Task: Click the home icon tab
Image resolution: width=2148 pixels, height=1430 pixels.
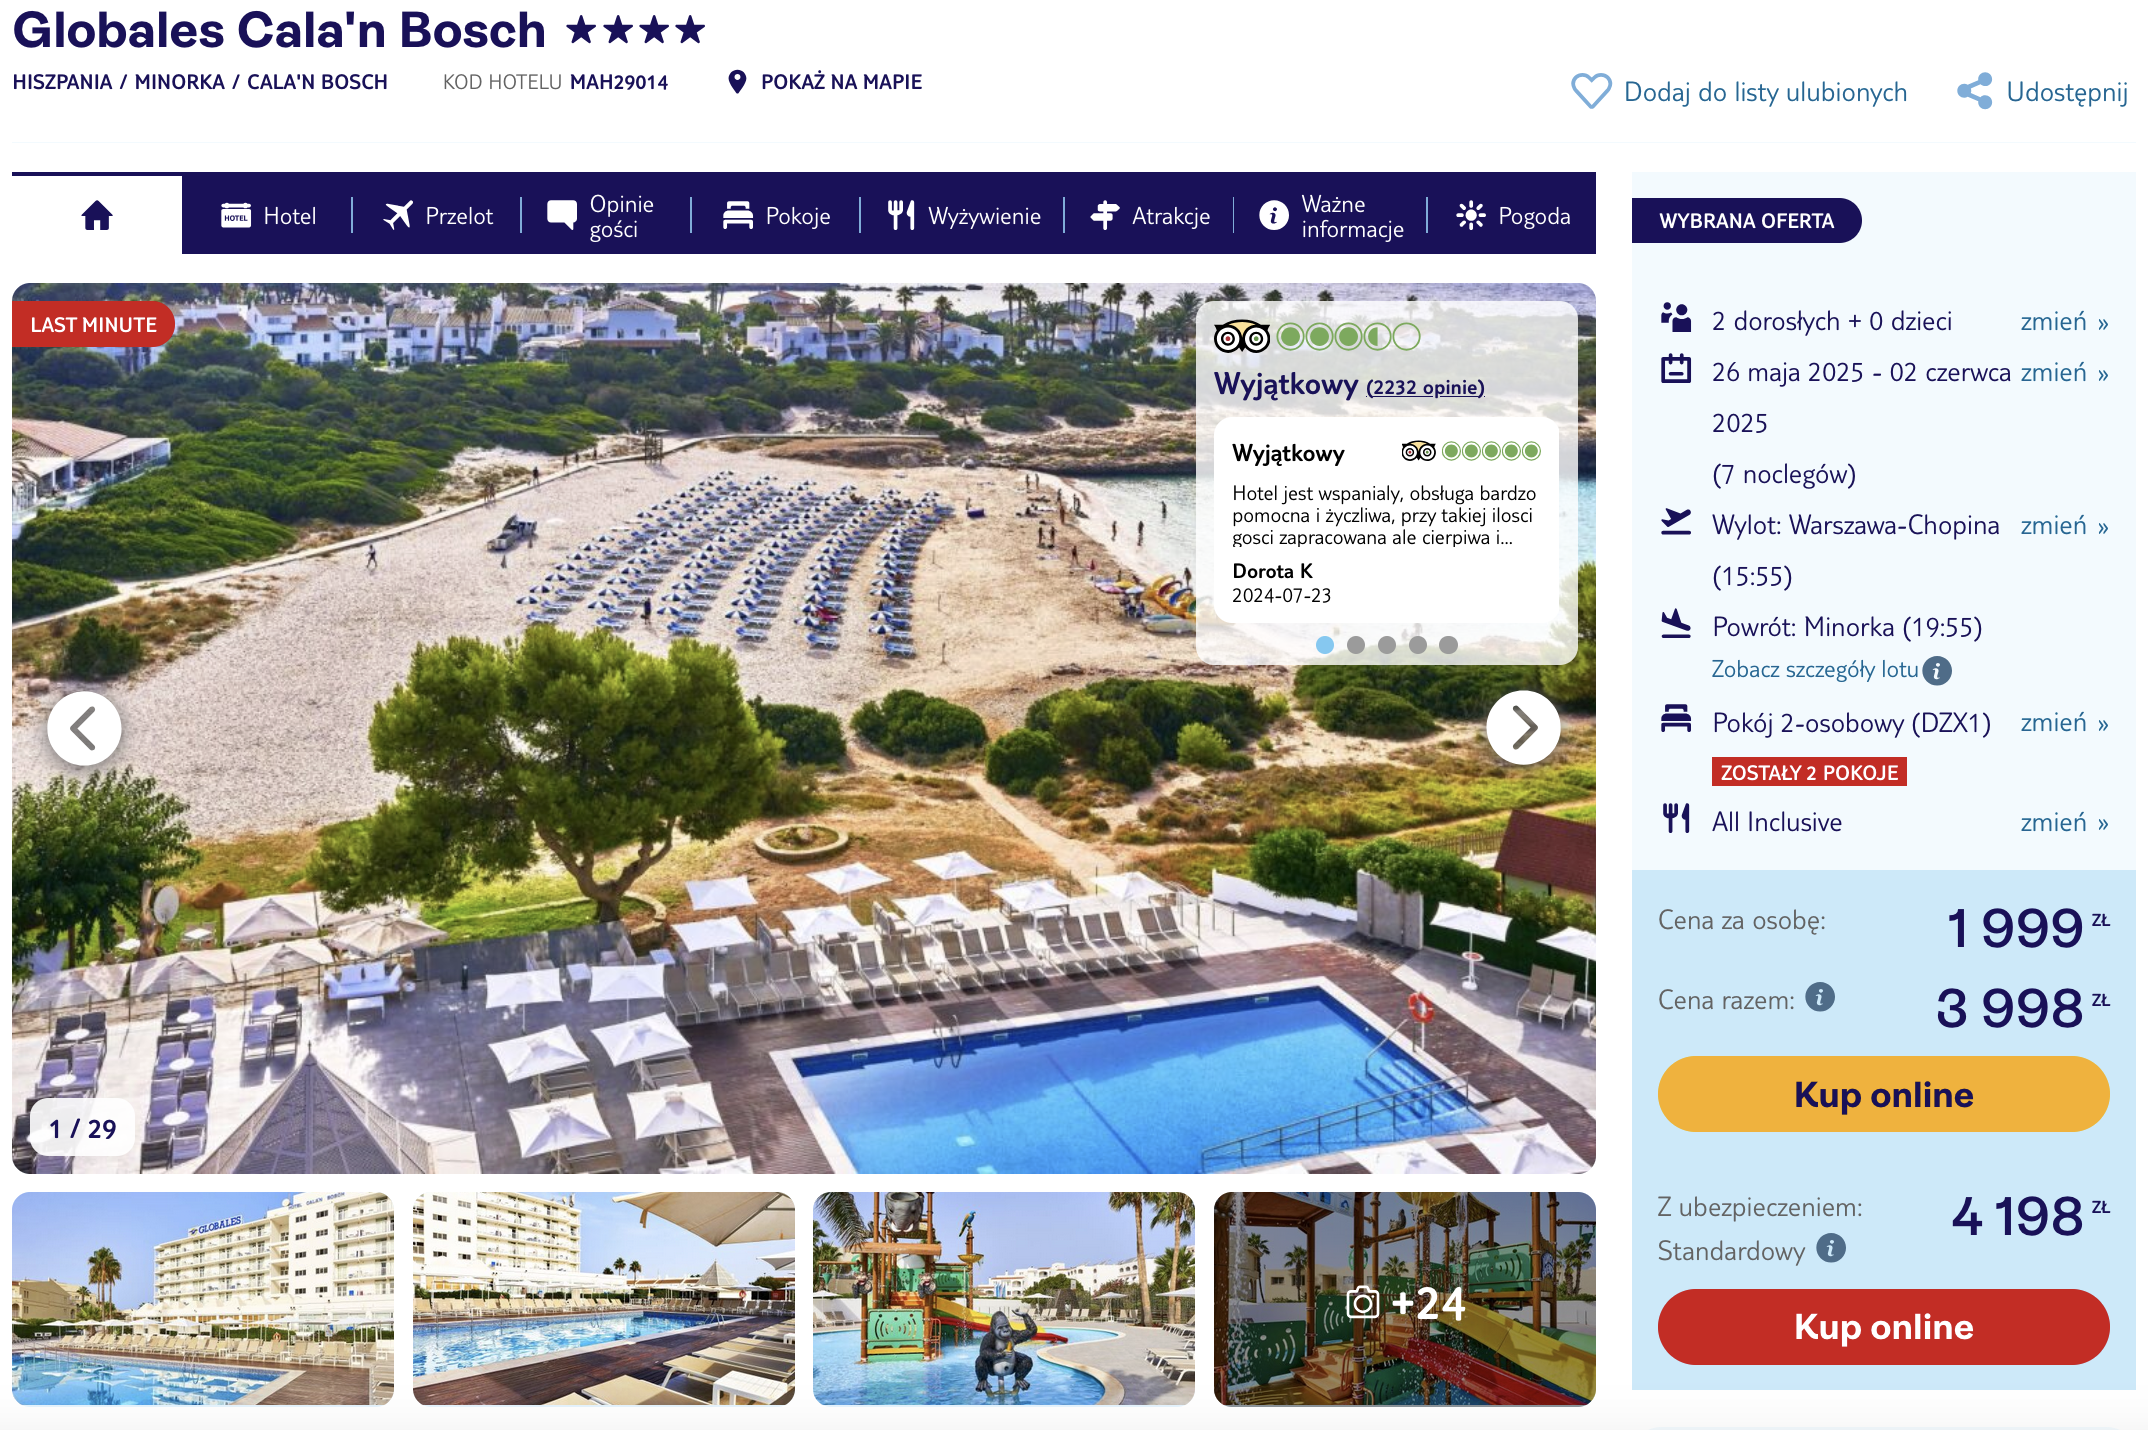Action: pyautogui.click(x=97, y=215)
